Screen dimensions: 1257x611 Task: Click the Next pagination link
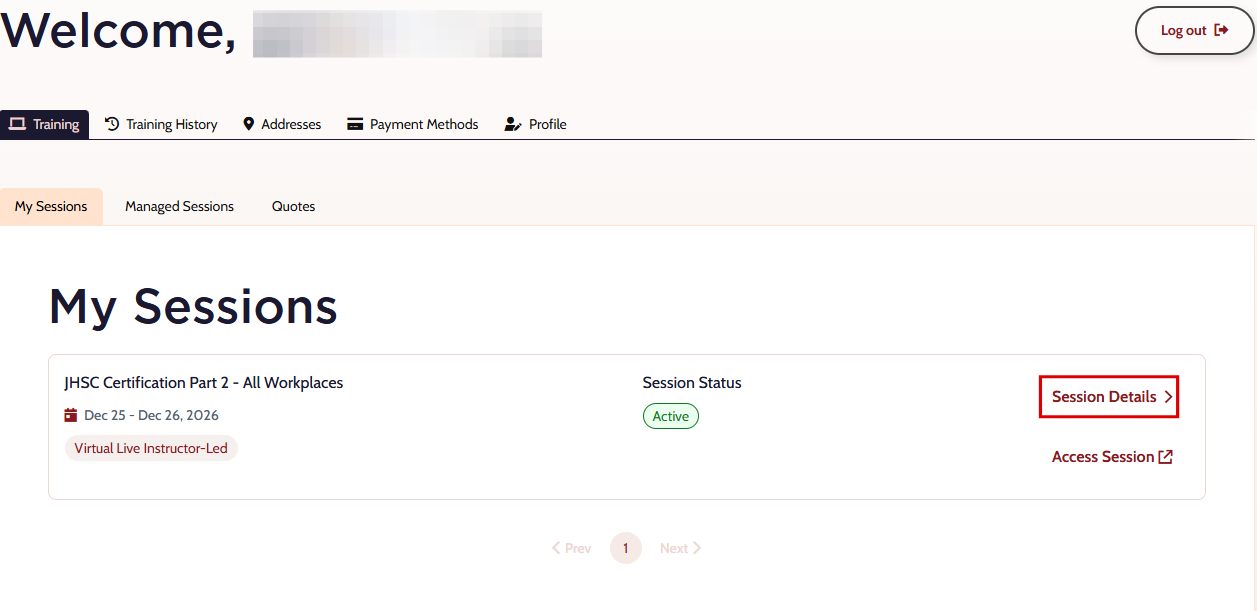(x=680, y=548)
